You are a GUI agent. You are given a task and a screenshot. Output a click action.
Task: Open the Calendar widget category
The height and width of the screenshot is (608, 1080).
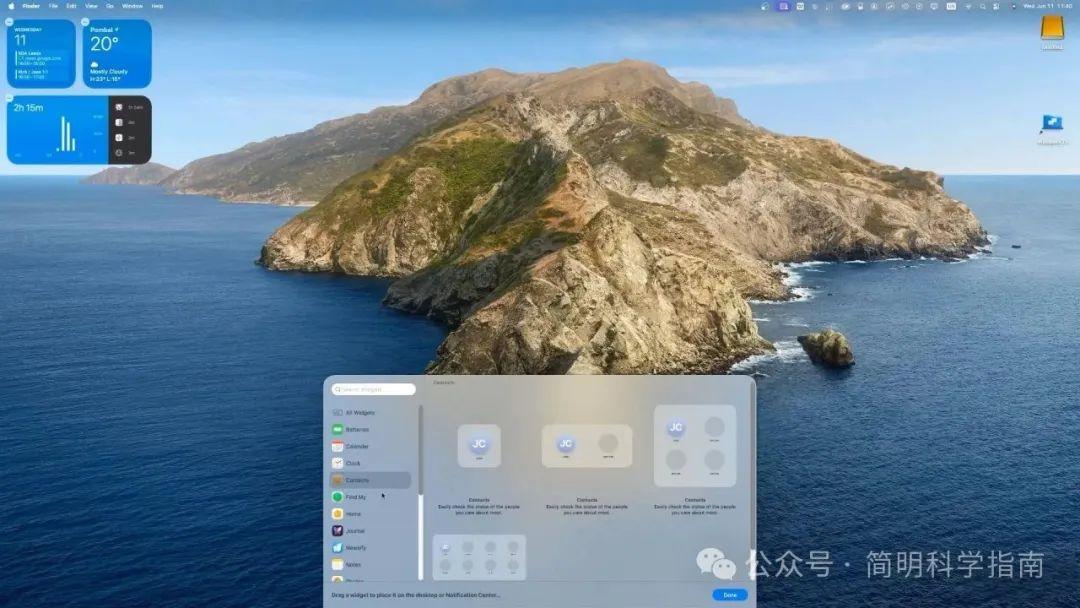pos(360,446)
